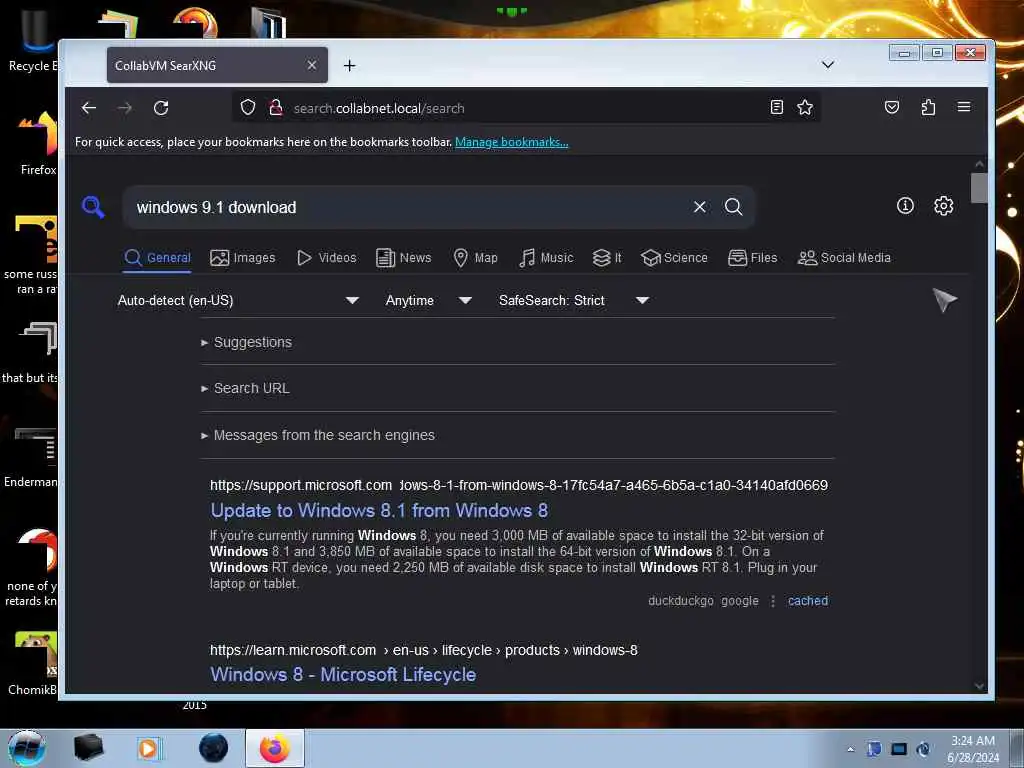Click the learn.microsoft.com result URL

pyautogui.click(x=423, y=650)
